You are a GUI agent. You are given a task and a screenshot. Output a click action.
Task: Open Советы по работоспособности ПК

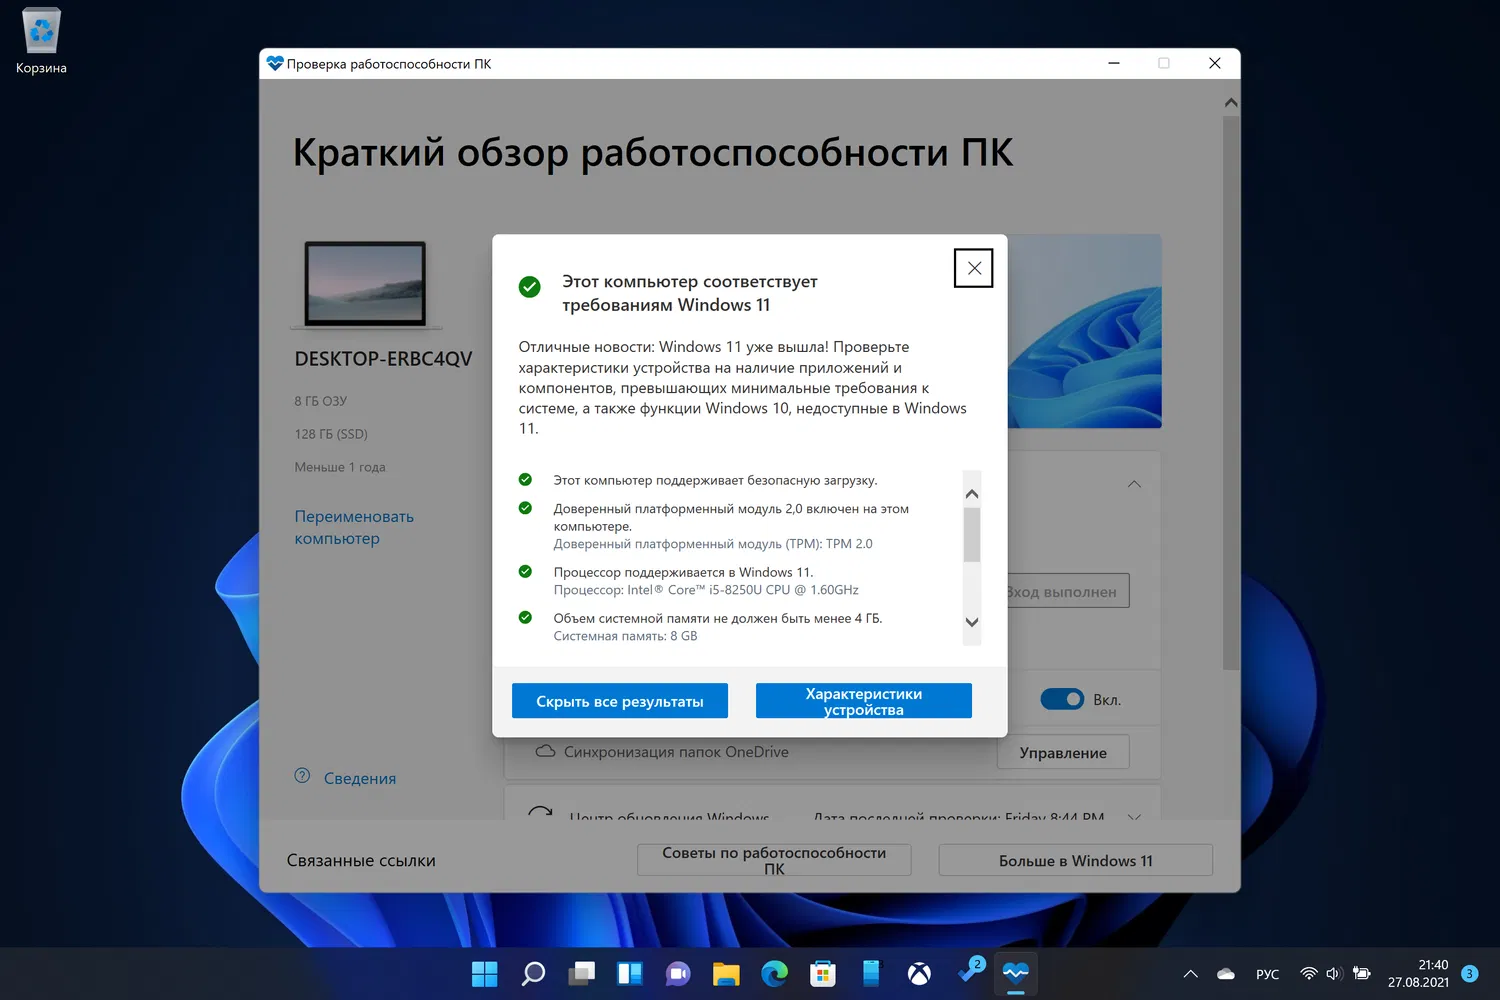[774, 860]
